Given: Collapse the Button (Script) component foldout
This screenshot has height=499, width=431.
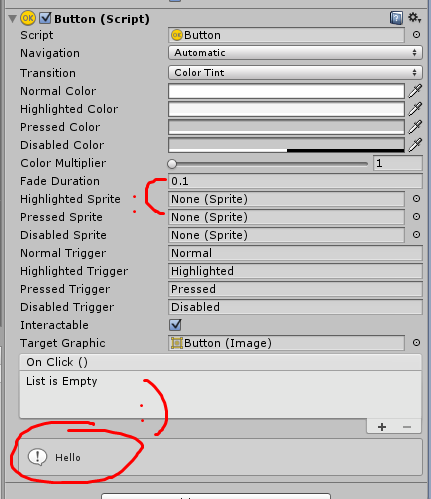Looking at the screenshot, I should [x=13, y=19].
